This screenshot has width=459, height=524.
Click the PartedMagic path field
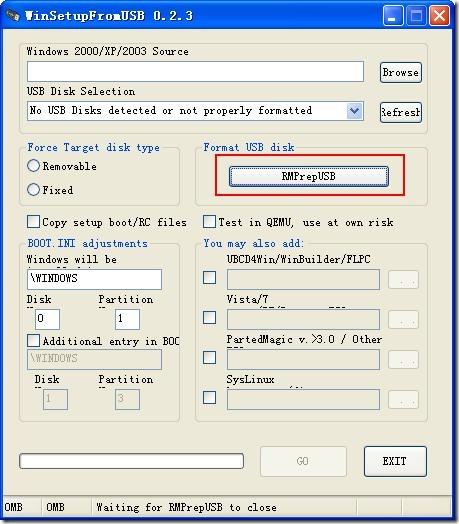[303, 360]
